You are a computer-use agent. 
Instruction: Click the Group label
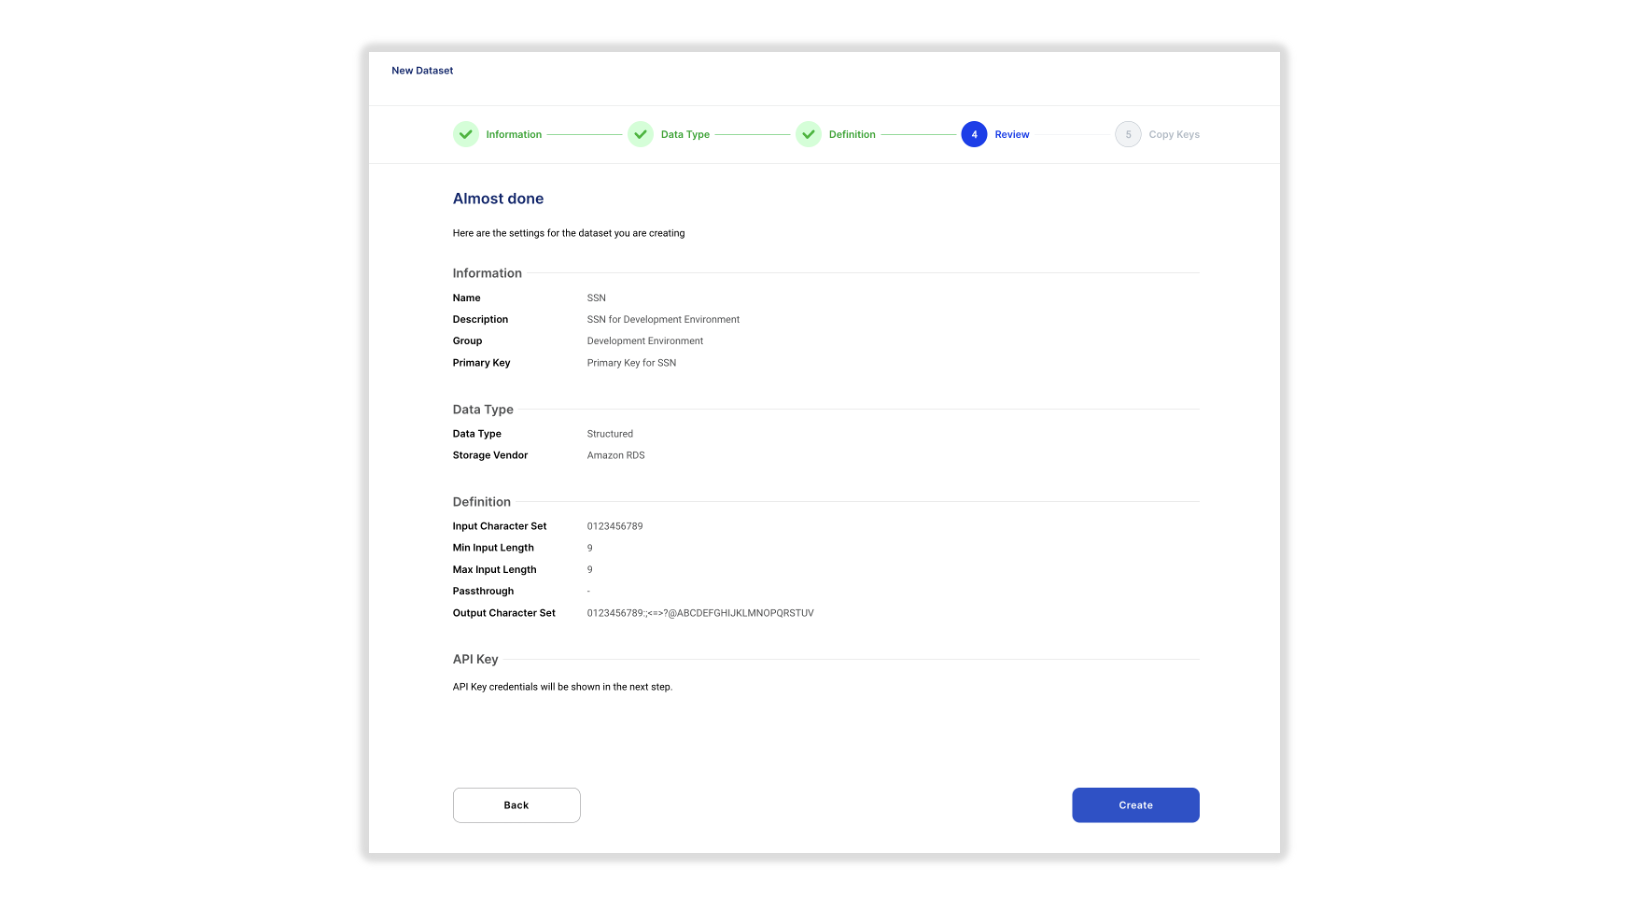(467, 341)
